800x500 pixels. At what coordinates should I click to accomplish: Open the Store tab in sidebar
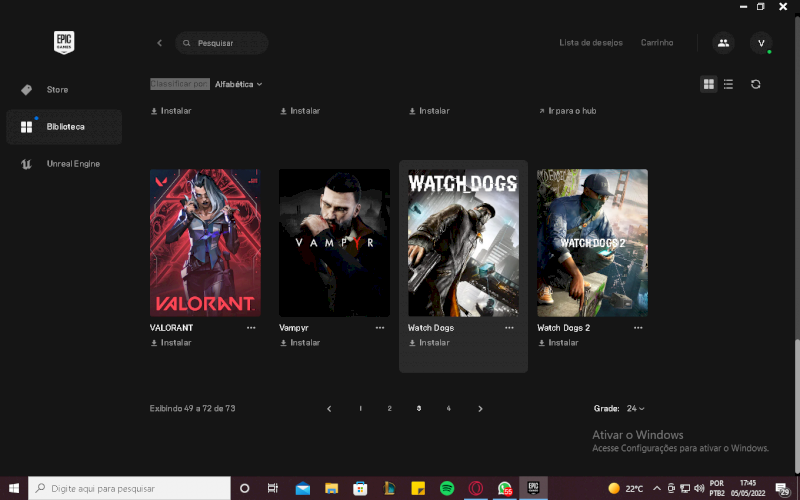[57, 90]
